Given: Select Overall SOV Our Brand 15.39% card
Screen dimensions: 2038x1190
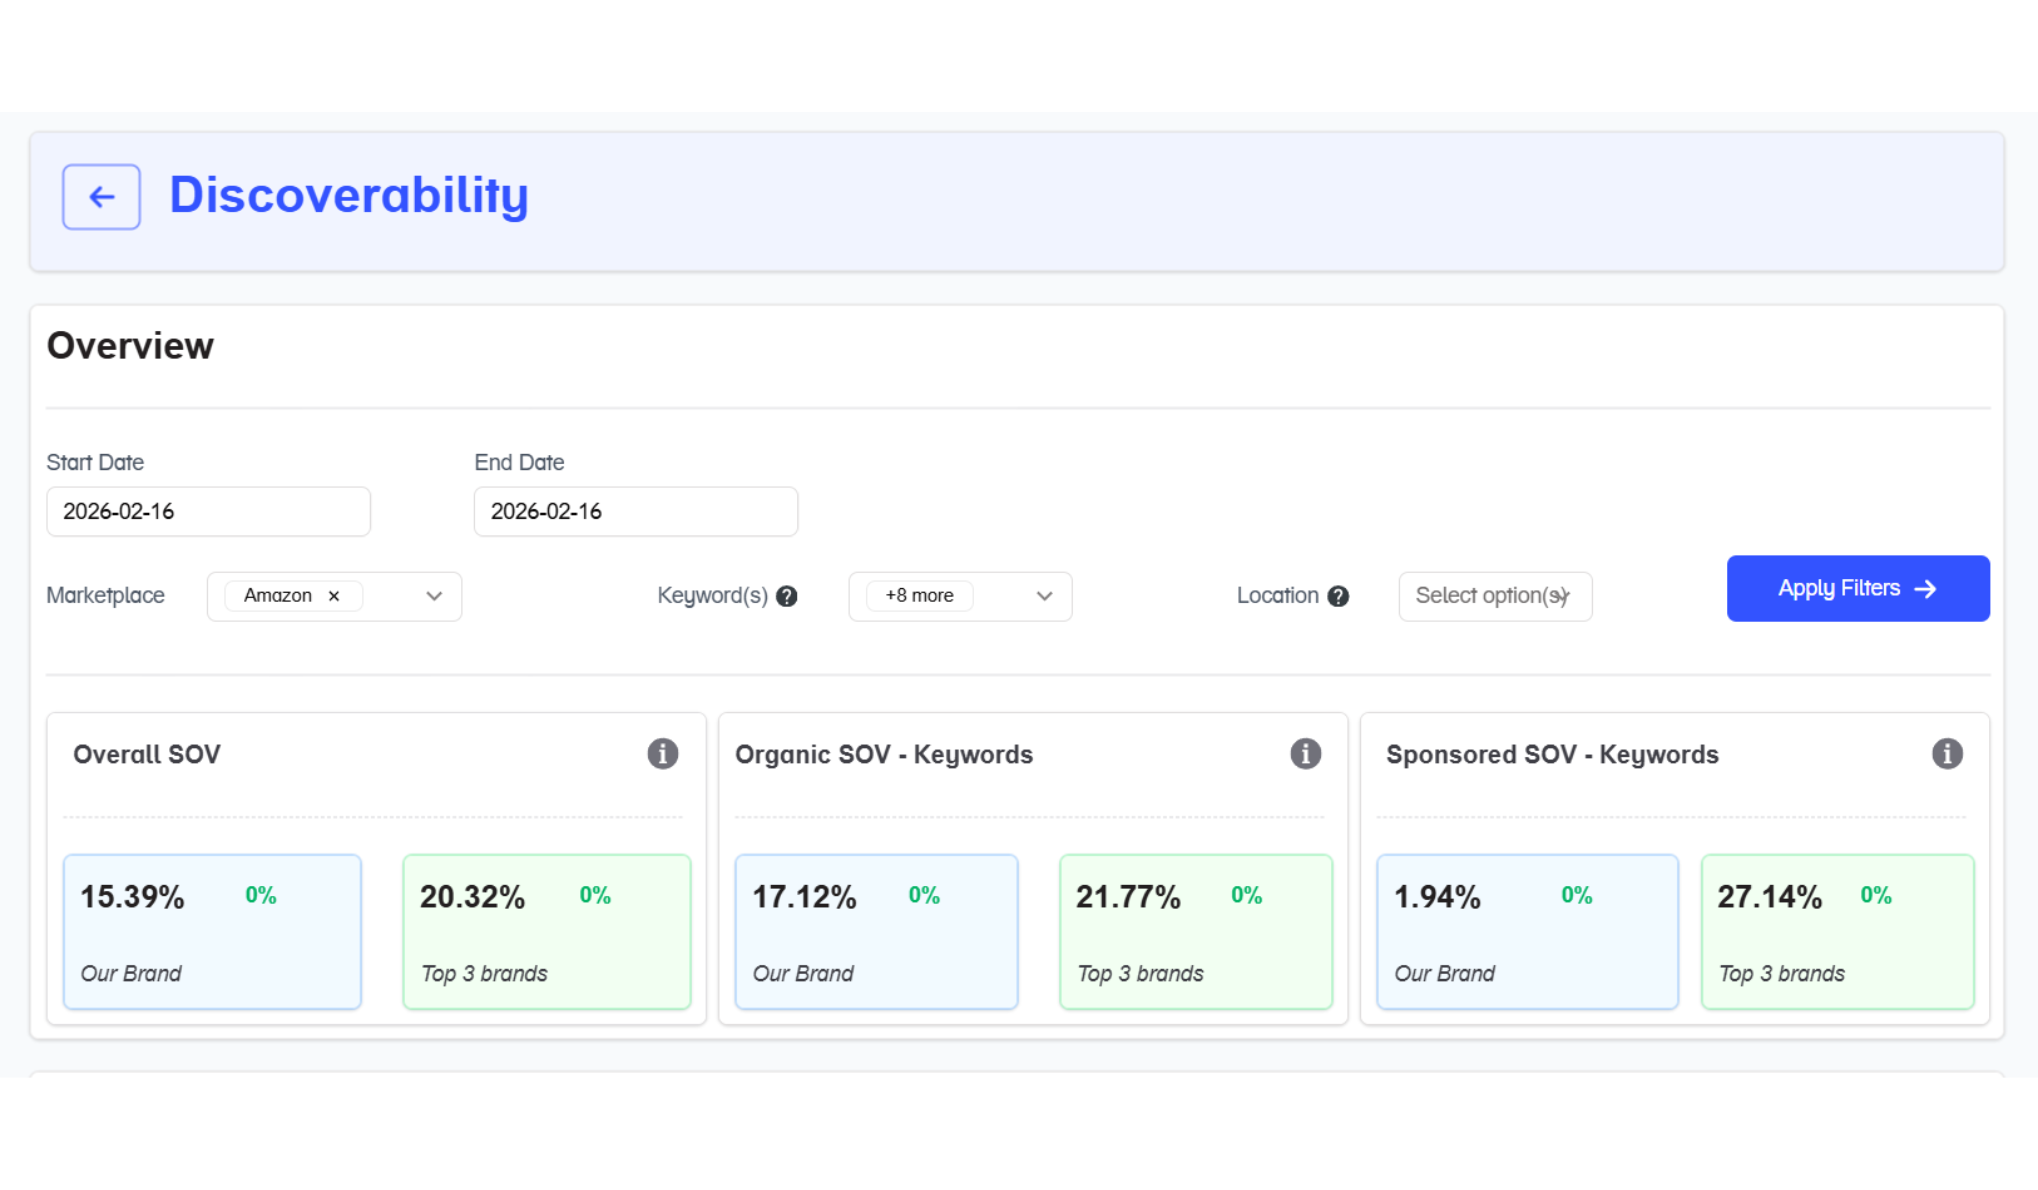Looking at the screenshot, I should click(x=212, y=931).
